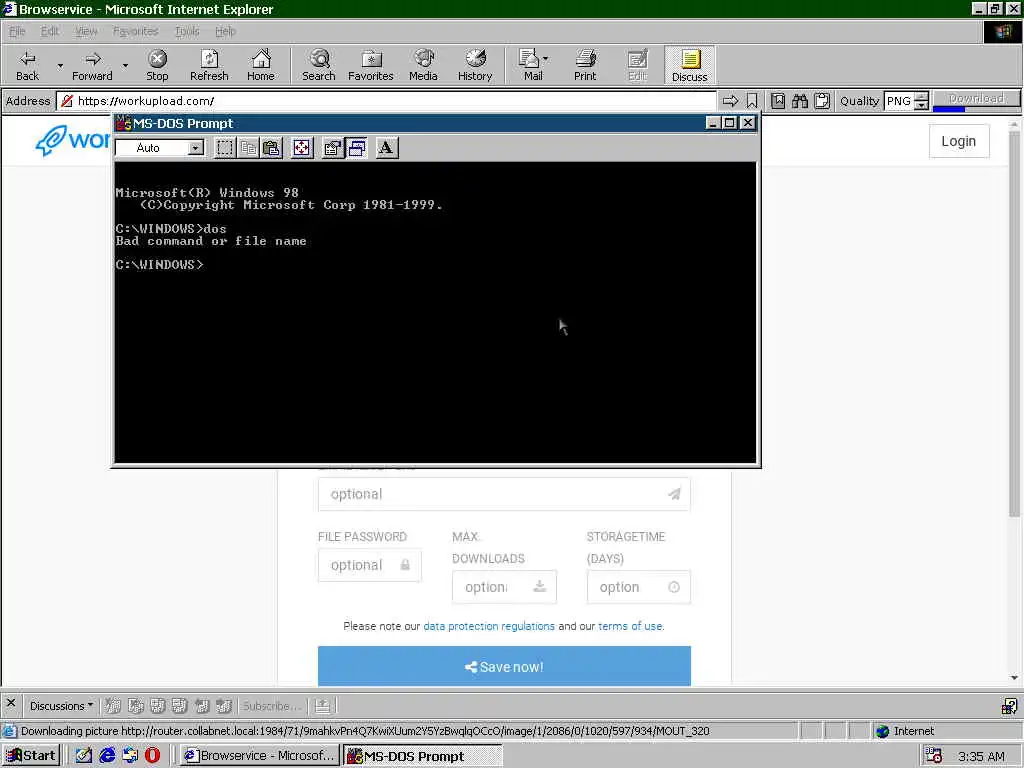Open the Search pane

point(319,65)
